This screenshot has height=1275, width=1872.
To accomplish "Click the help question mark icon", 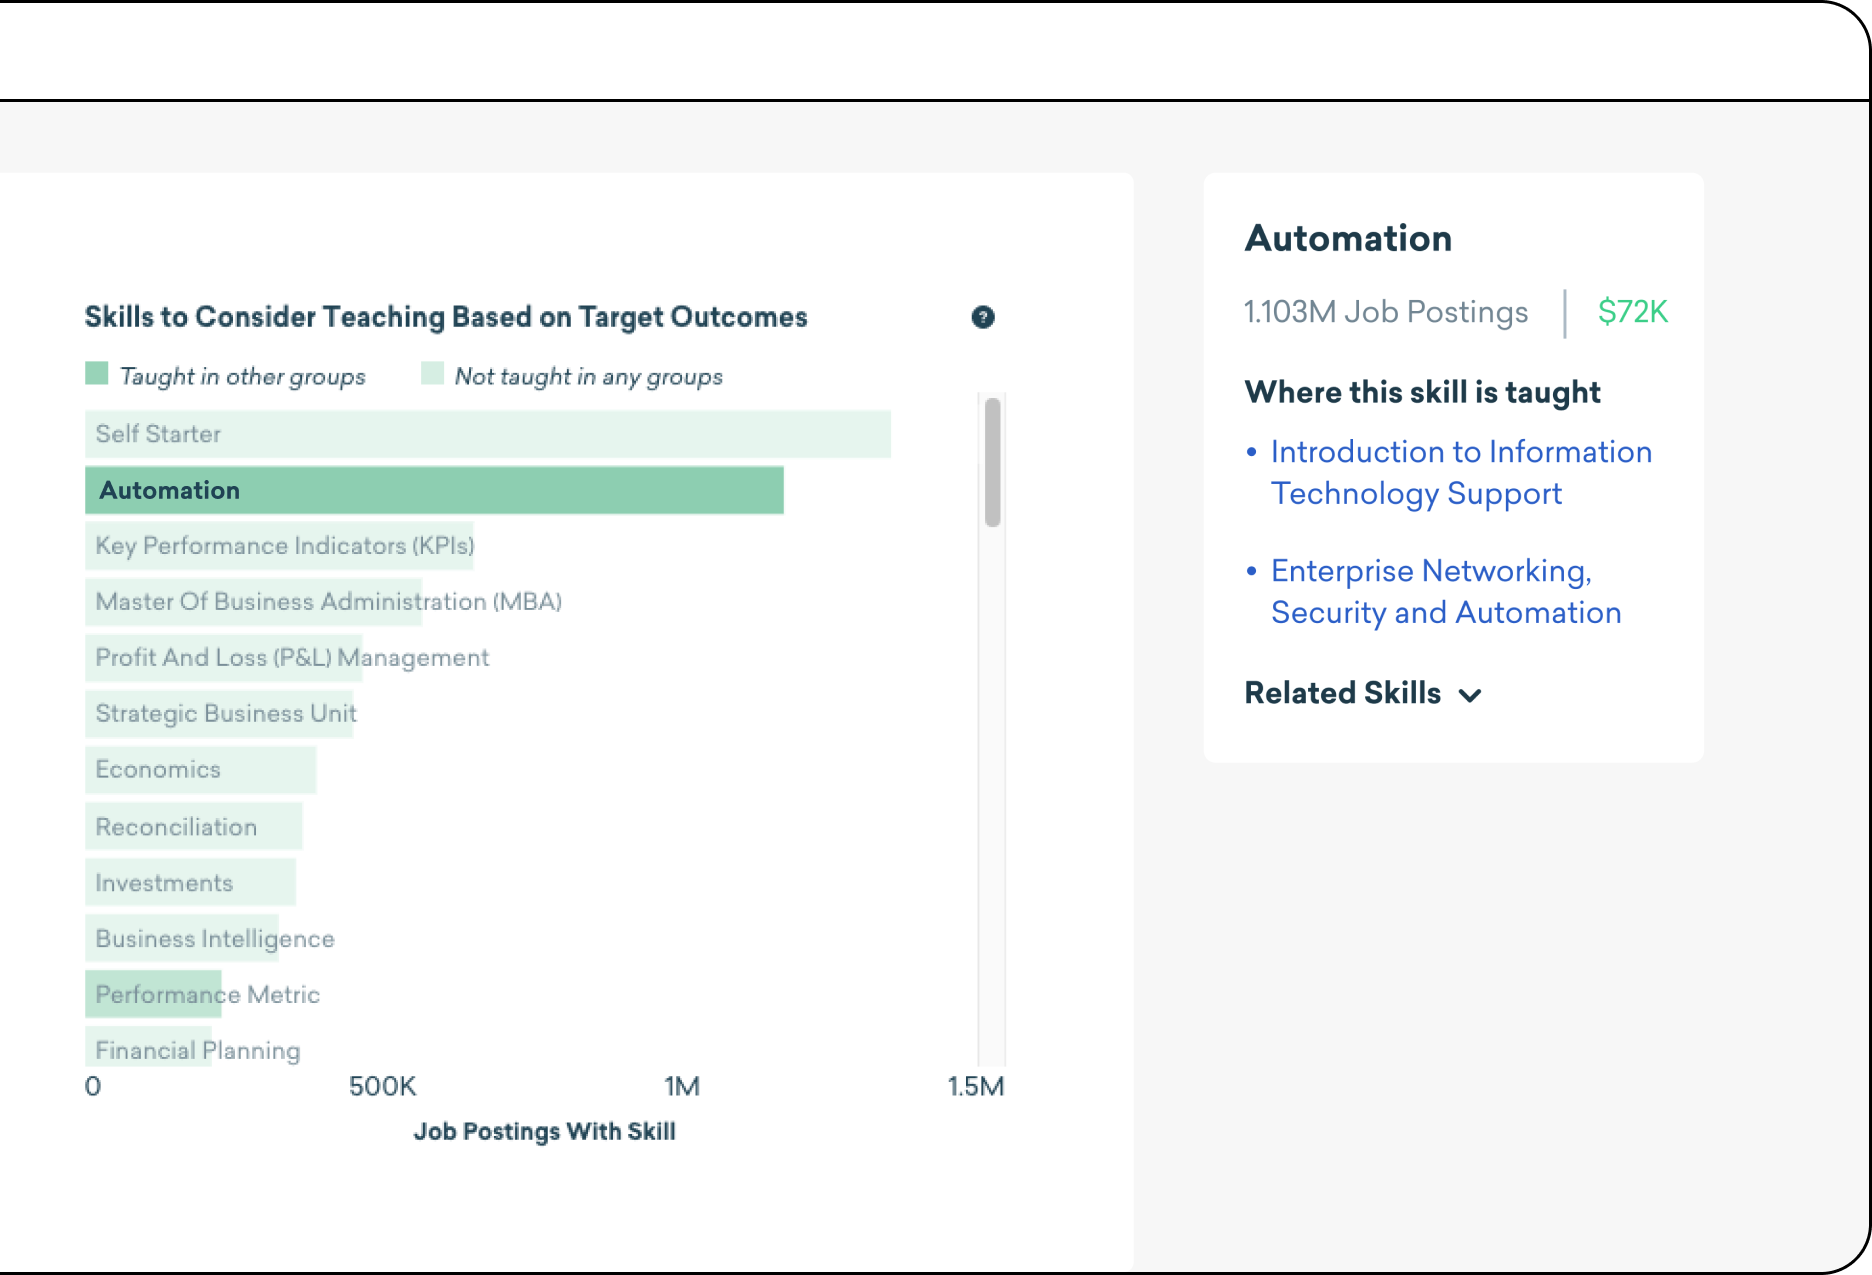I will pos(982,317).
